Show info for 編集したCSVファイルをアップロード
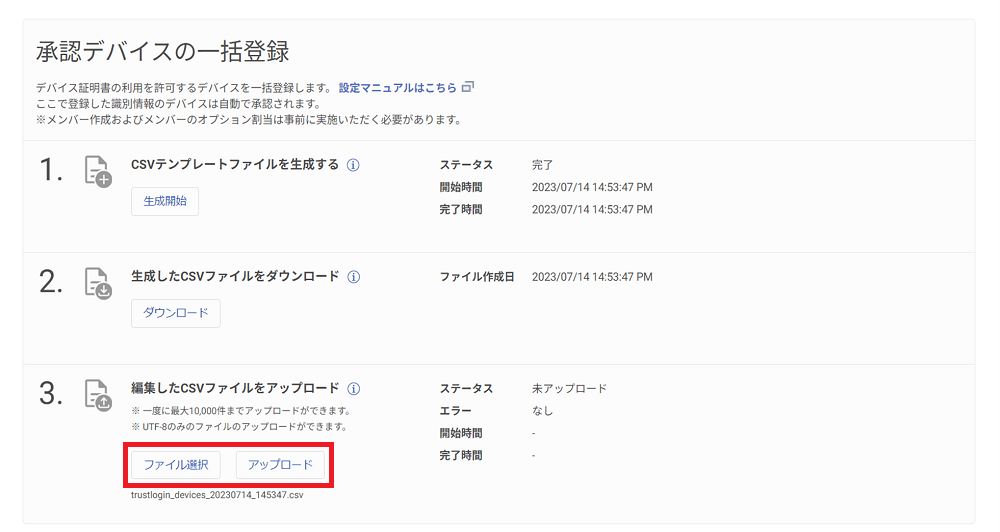Screen dimensions: 1000x532 (x=353, y=388)
